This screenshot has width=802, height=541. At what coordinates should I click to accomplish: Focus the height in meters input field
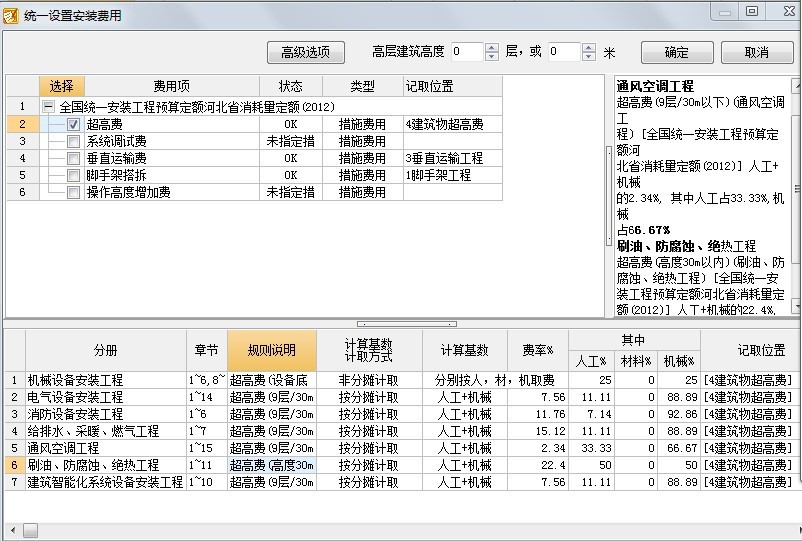[564, 52]
